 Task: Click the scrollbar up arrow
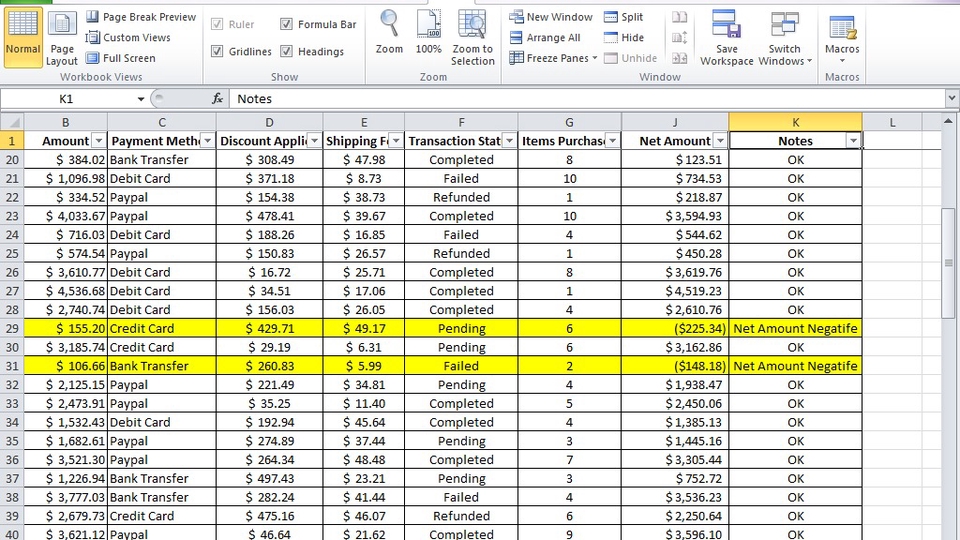coord(948,121)
